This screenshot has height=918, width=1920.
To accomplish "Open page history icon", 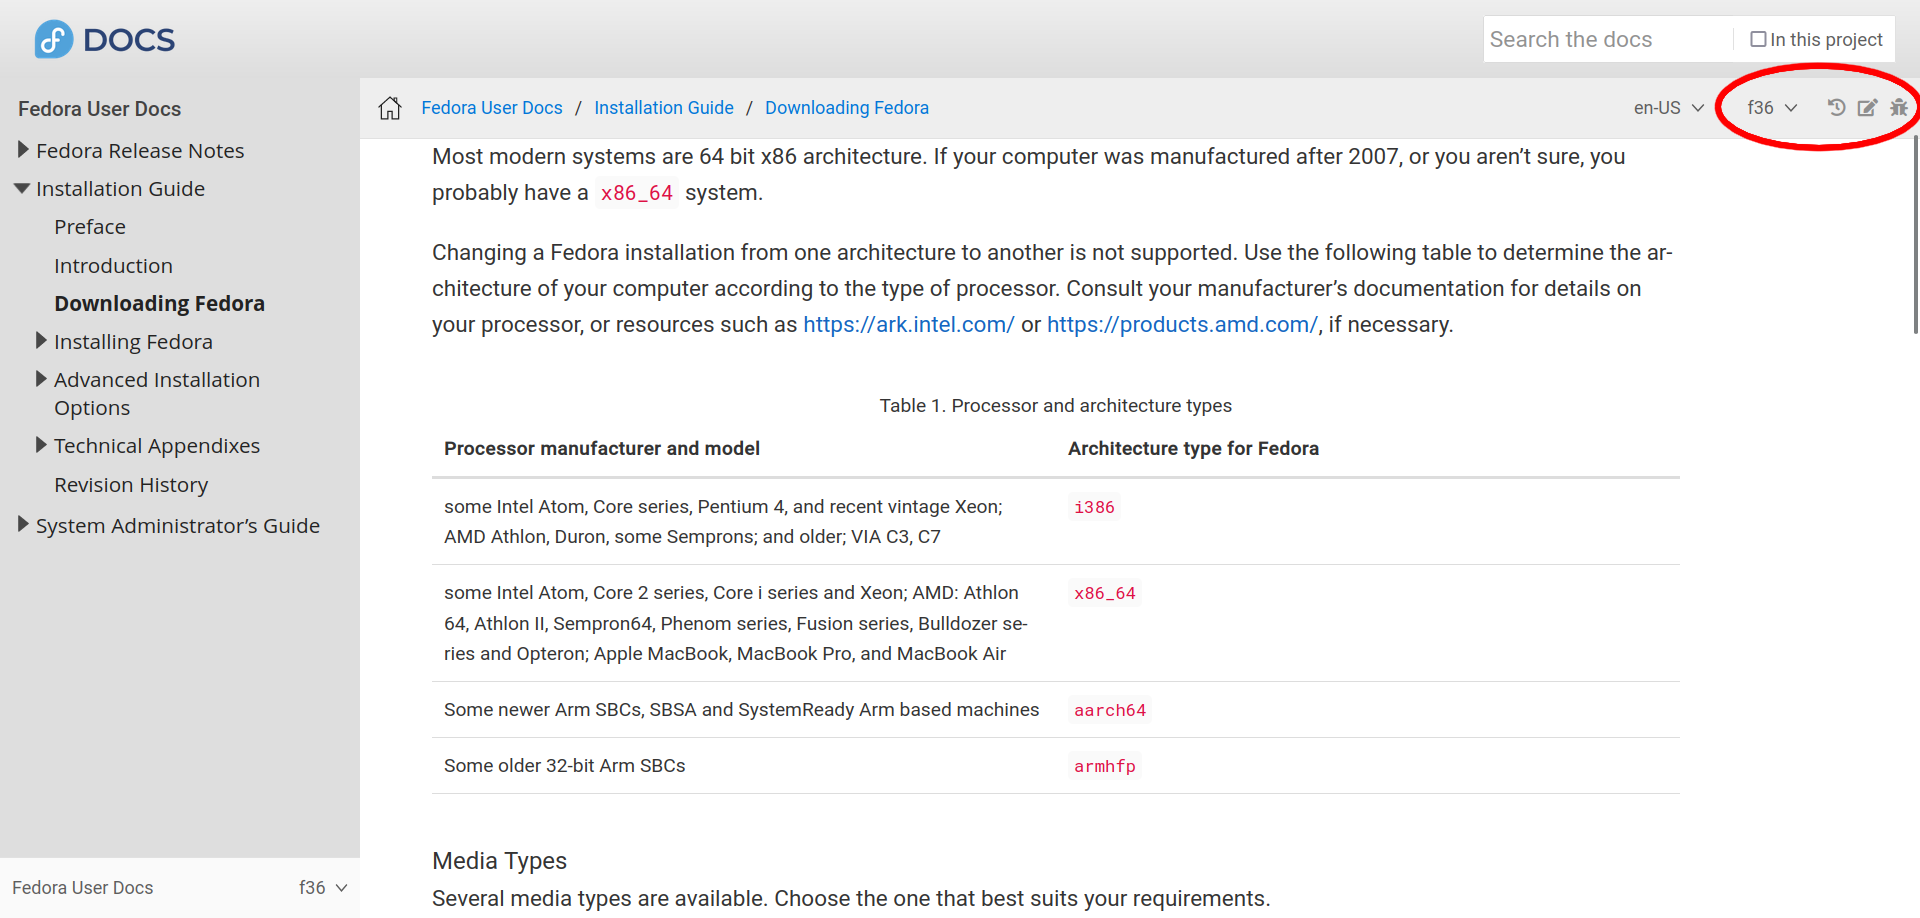I will (x=1836, y=107).
